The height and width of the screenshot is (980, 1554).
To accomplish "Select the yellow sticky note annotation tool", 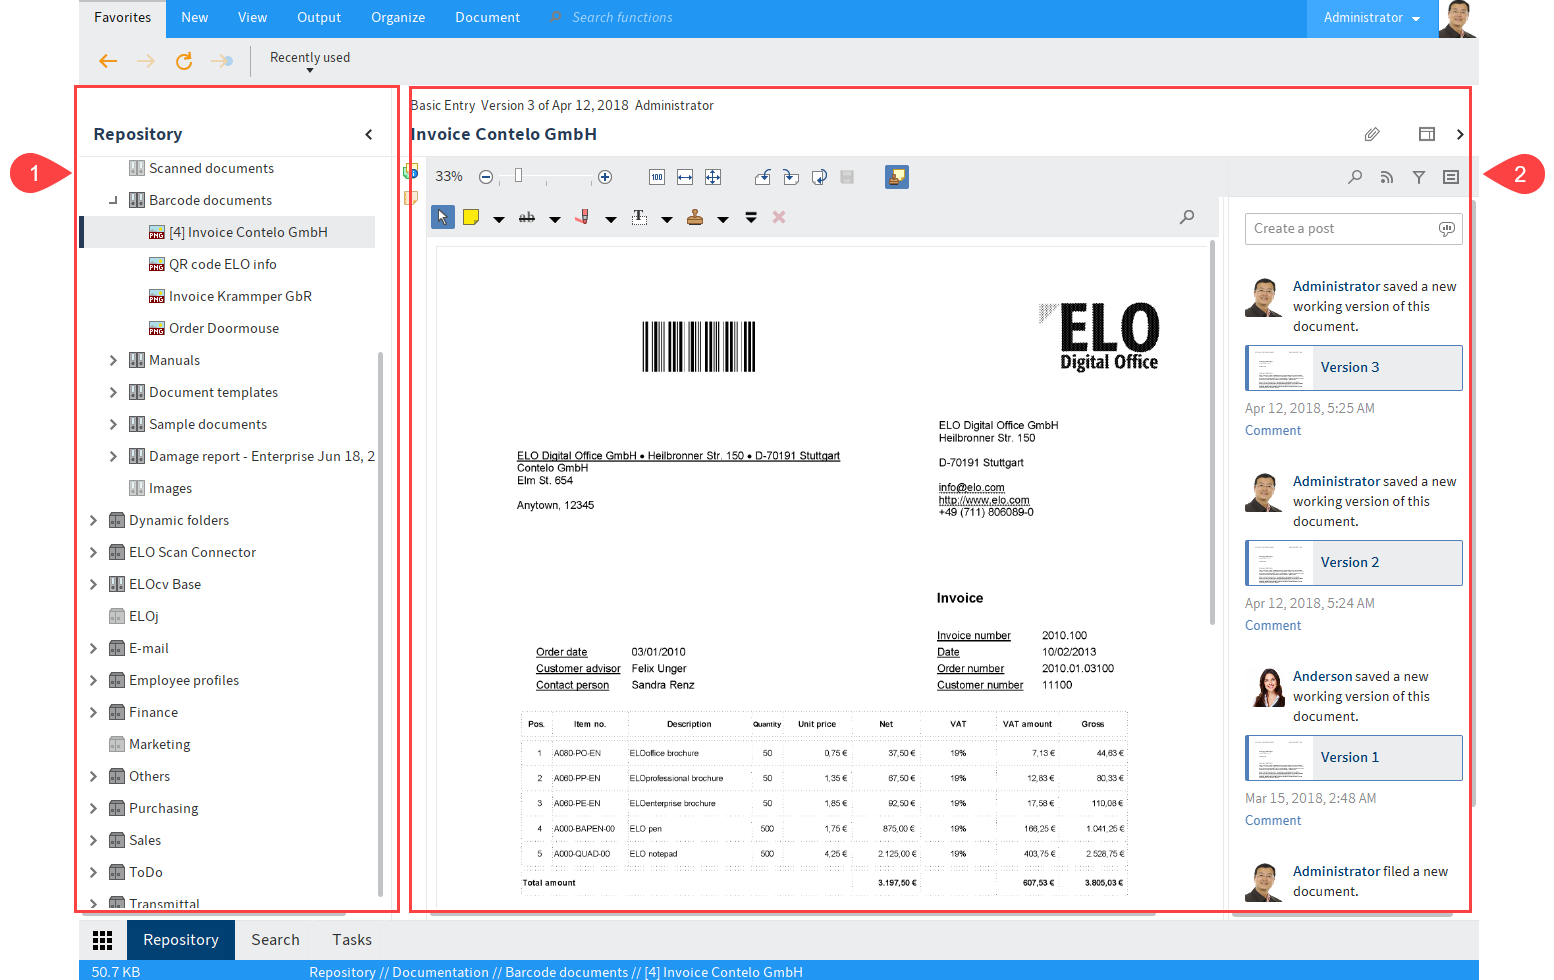I will tap(471, 217).
